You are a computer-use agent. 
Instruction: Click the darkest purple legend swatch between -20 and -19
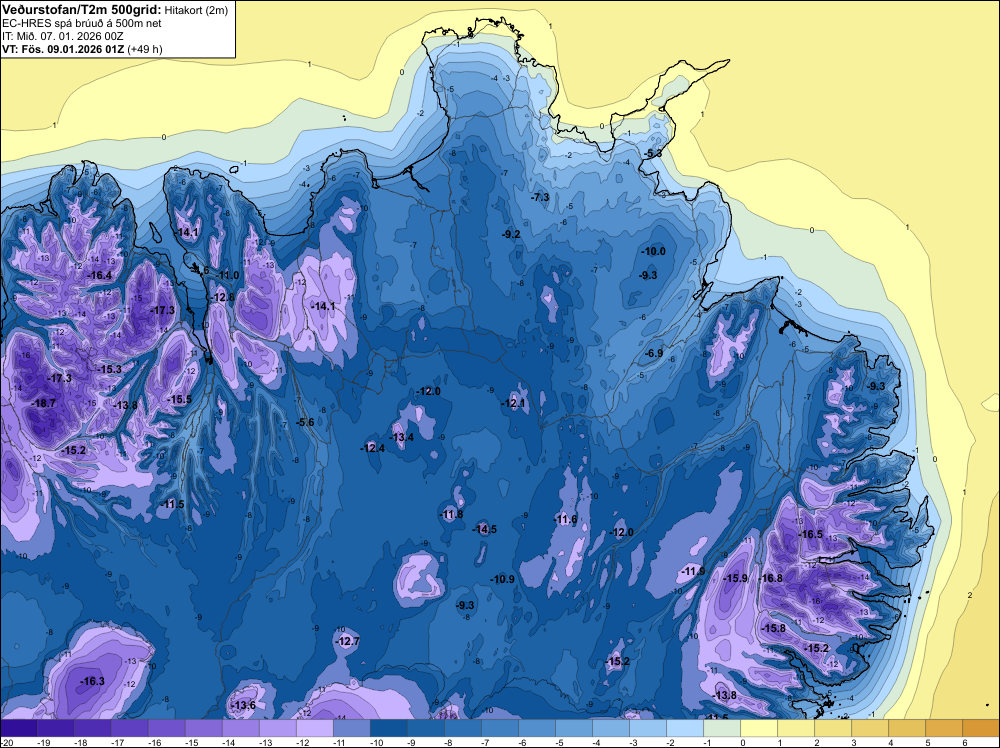click(x=18, y=728)
